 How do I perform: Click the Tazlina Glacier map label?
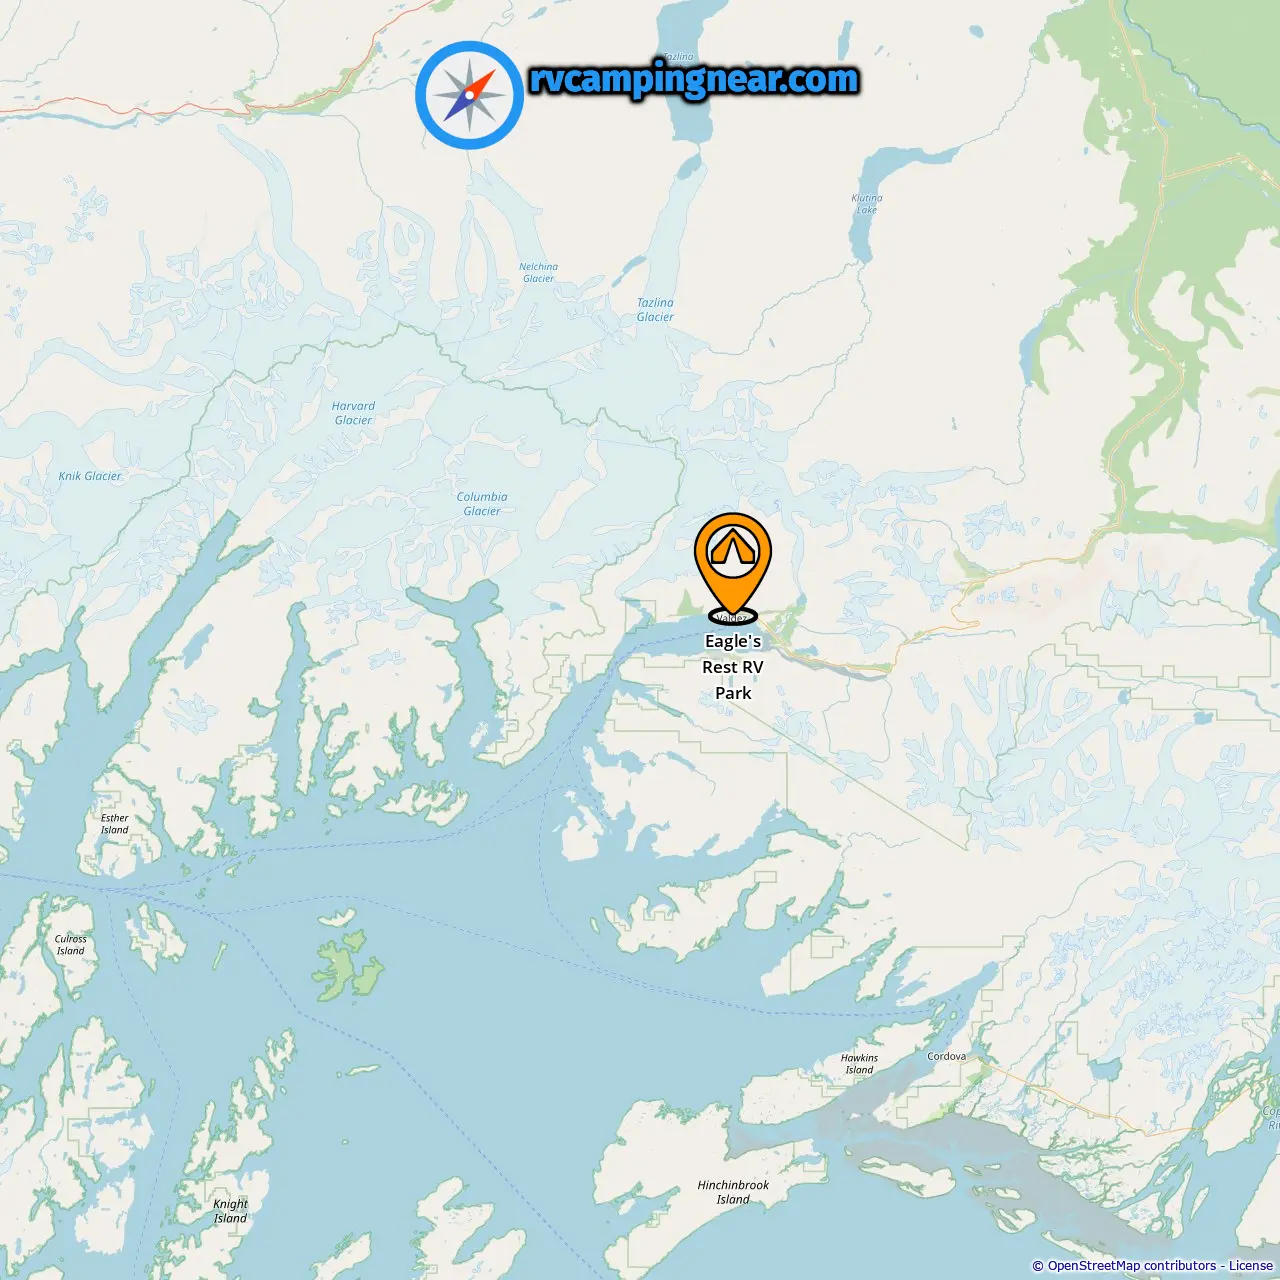point(655,310)
